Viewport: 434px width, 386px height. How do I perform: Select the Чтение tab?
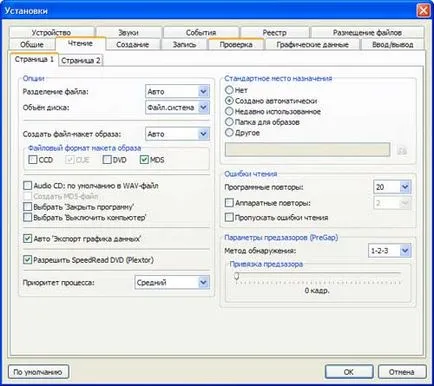click(x=80, y=44)
